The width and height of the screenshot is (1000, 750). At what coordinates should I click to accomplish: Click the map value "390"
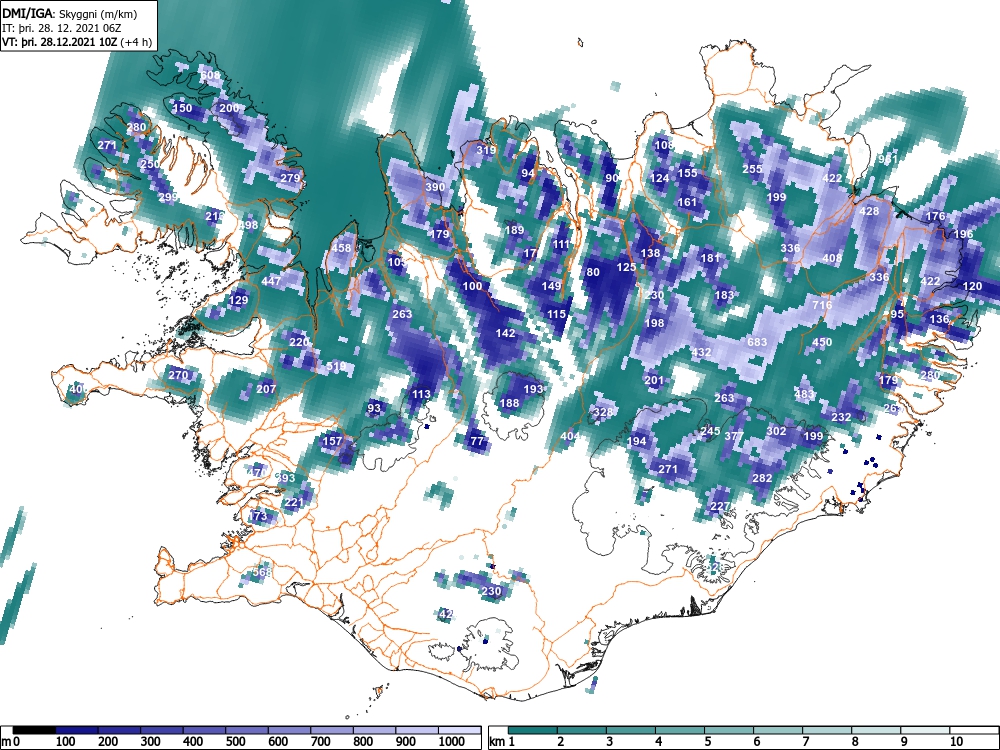[435, 187]
